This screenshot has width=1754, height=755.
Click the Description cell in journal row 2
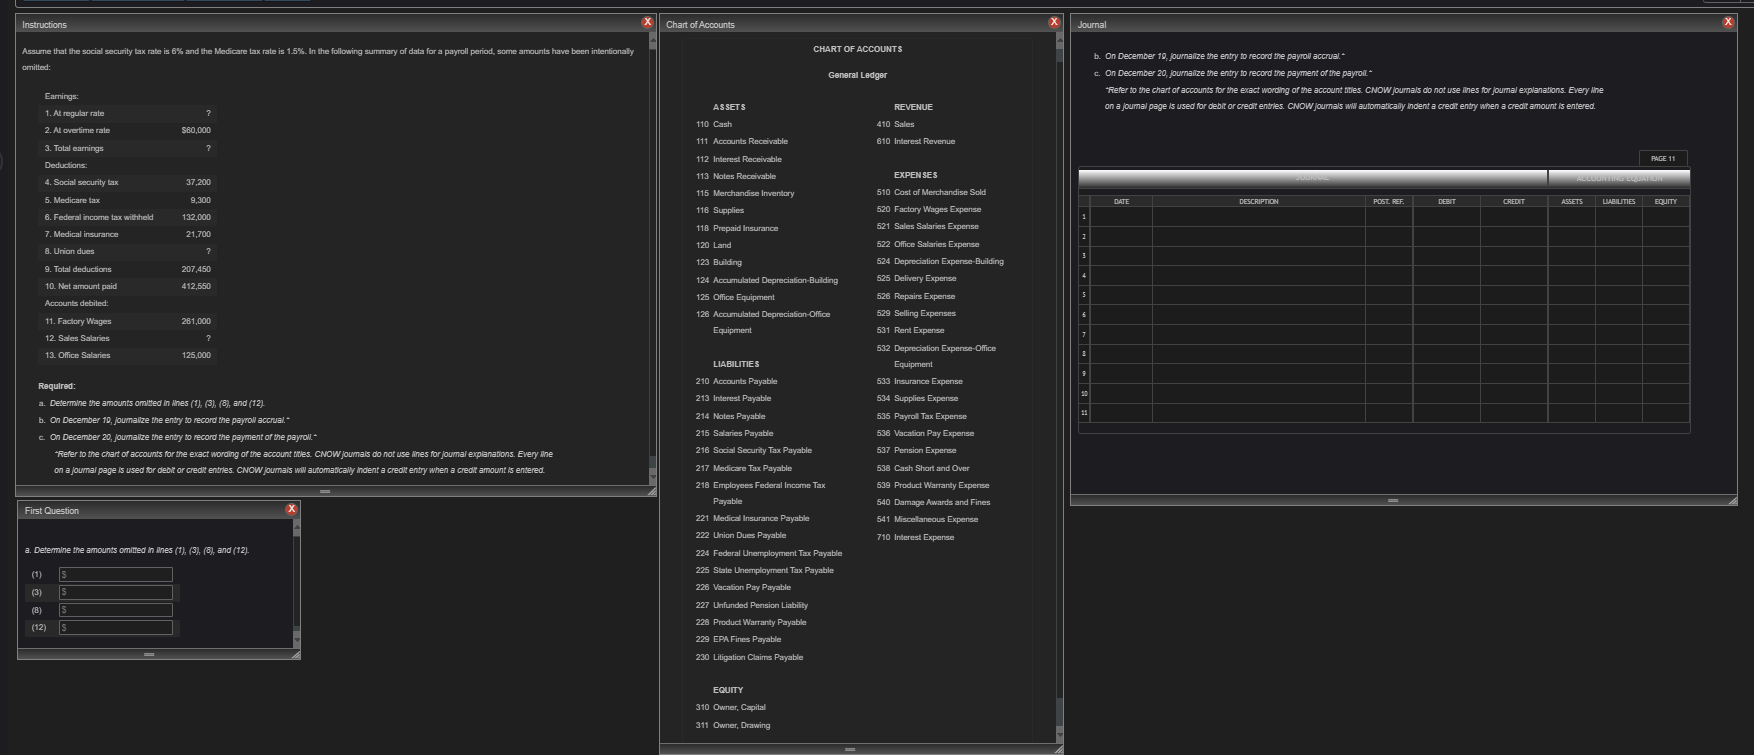point(1258,237)
